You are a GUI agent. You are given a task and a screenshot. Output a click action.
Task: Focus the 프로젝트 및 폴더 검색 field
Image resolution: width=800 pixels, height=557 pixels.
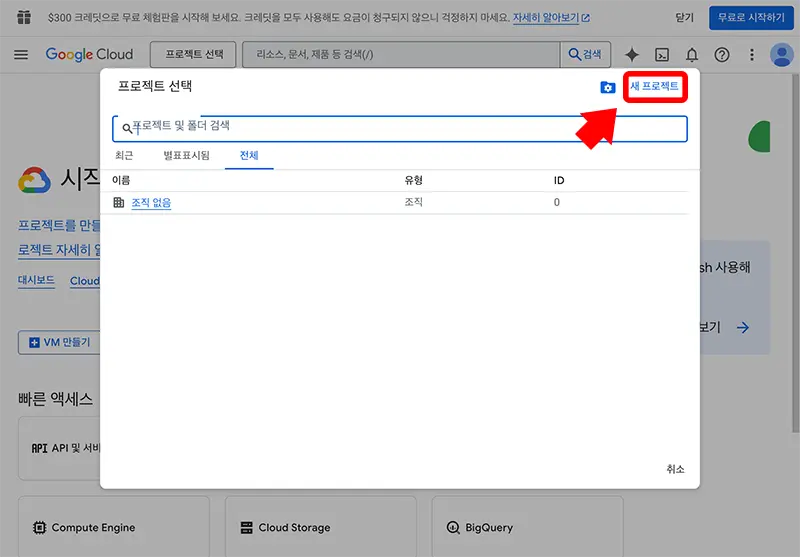[400, 129]
